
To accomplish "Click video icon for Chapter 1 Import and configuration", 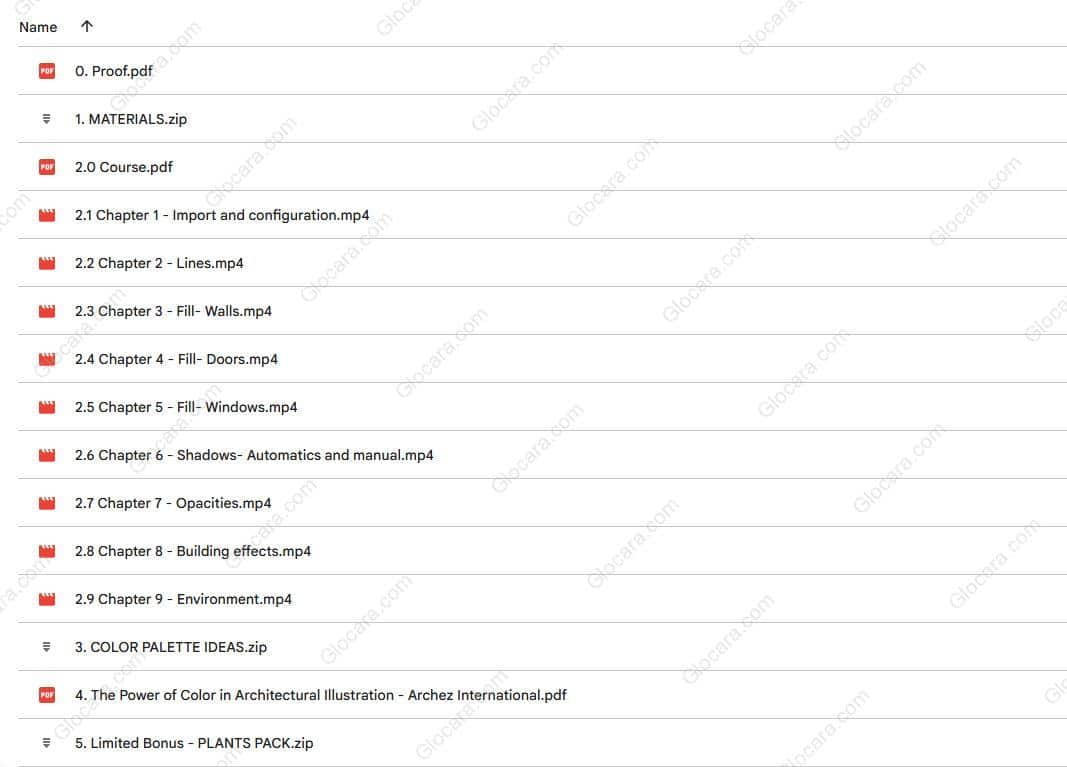I will point(47,215).
